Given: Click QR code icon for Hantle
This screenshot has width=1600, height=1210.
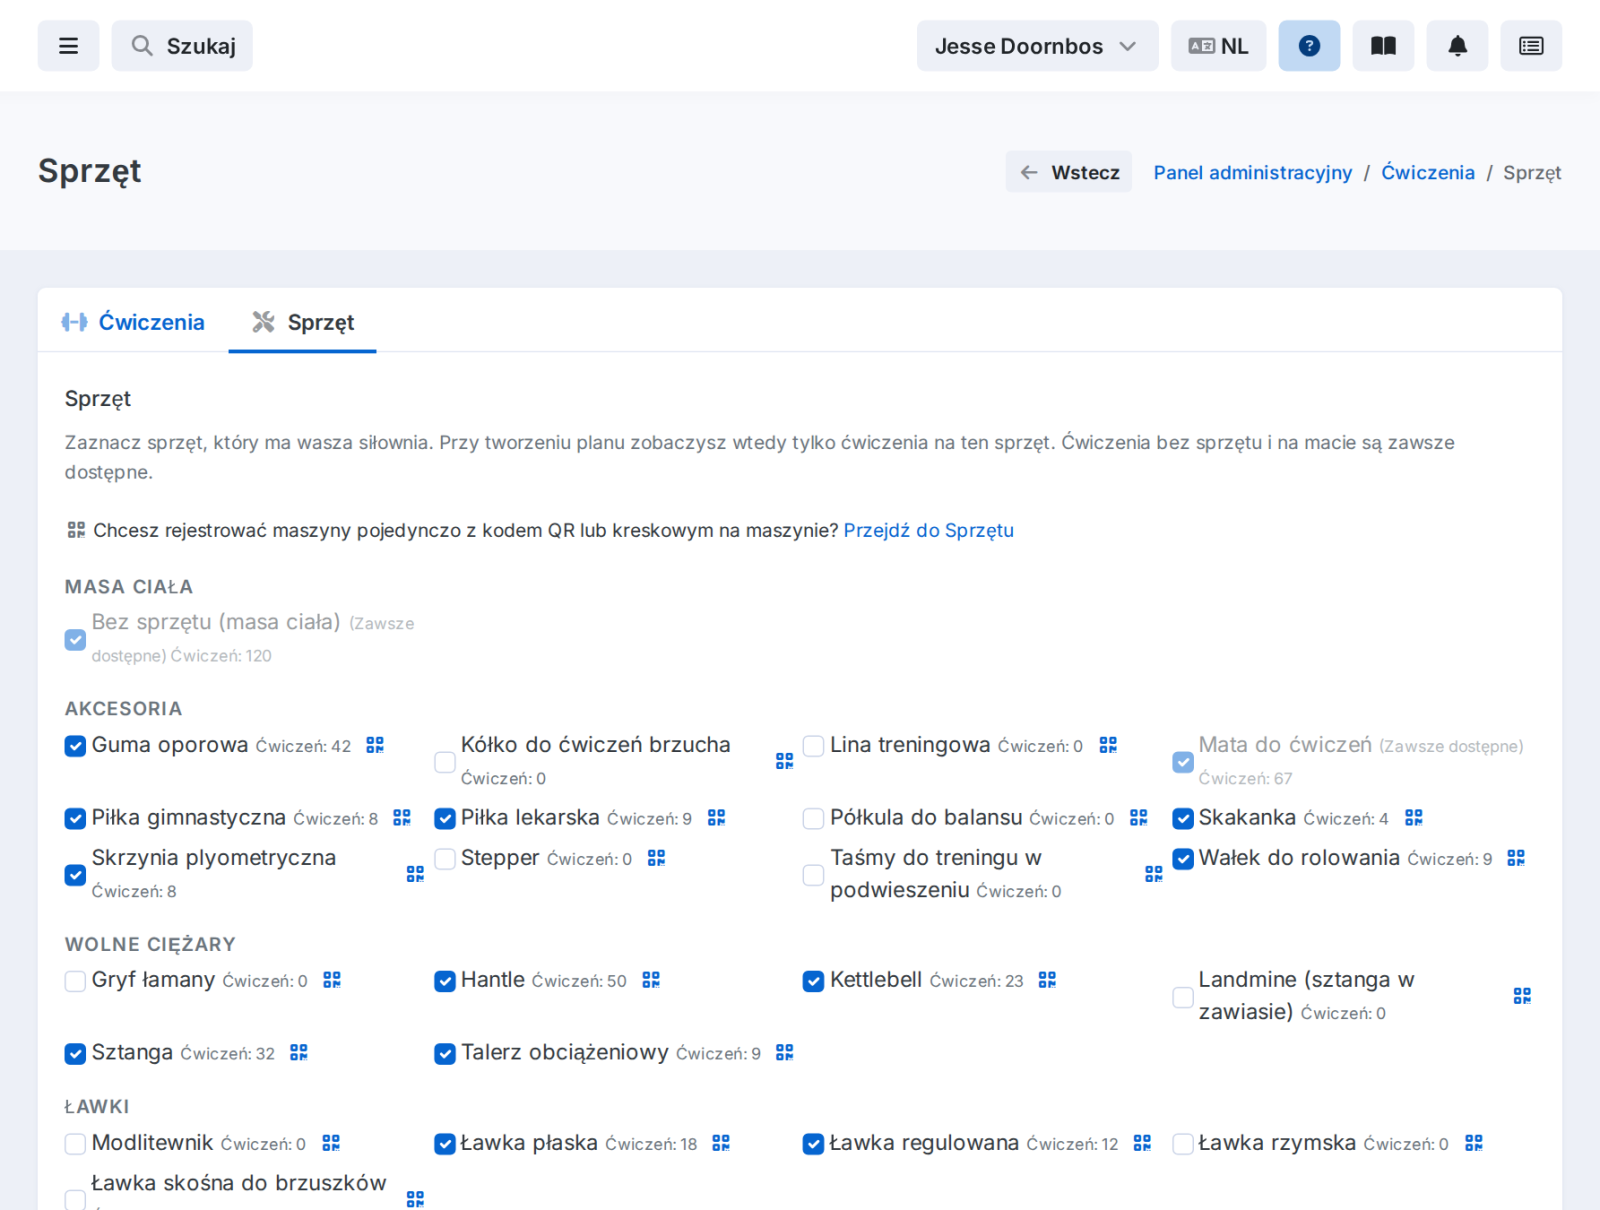Looking at the screenshot, I should (651, 980).
